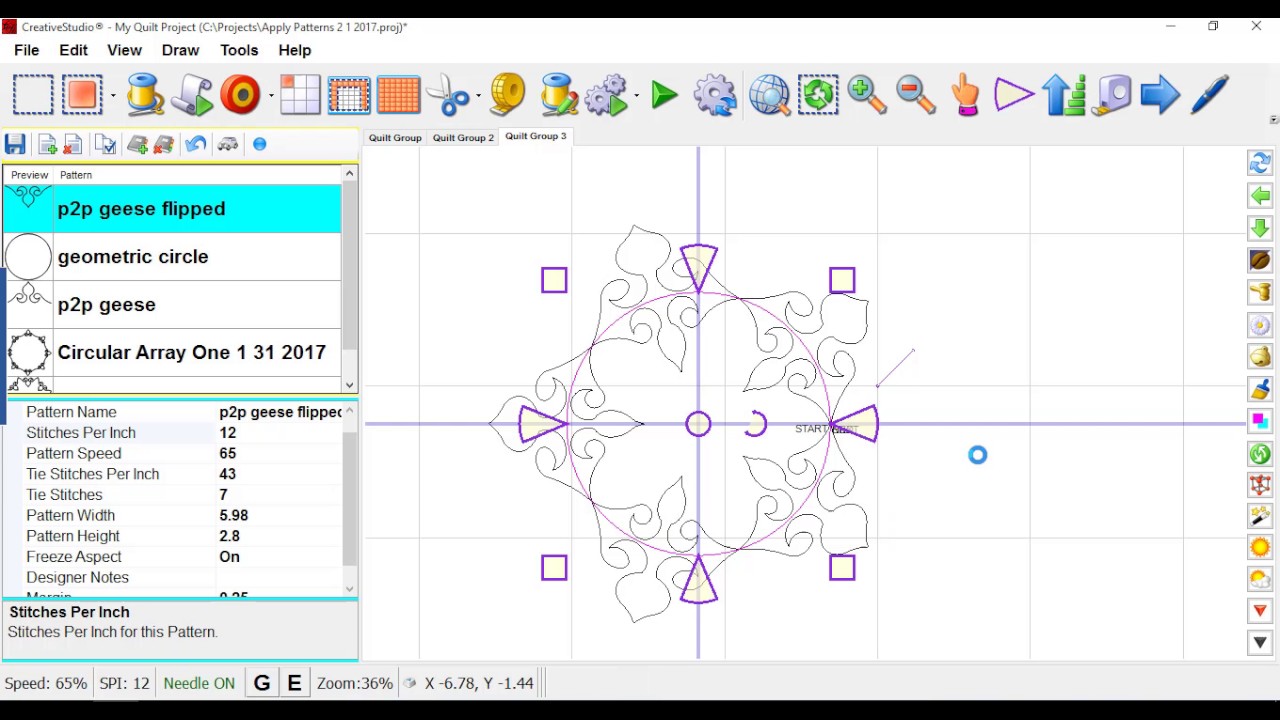Toggle the G button in status bar
The height and width of the screenshot is (720, 1280).
click(262, 683)
